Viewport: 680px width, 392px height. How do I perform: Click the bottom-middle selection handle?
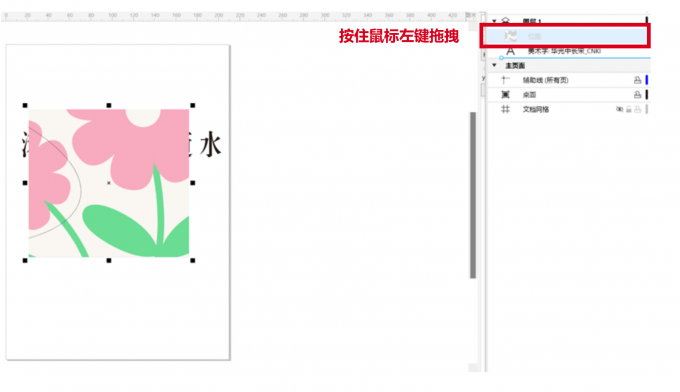(109, 260)
